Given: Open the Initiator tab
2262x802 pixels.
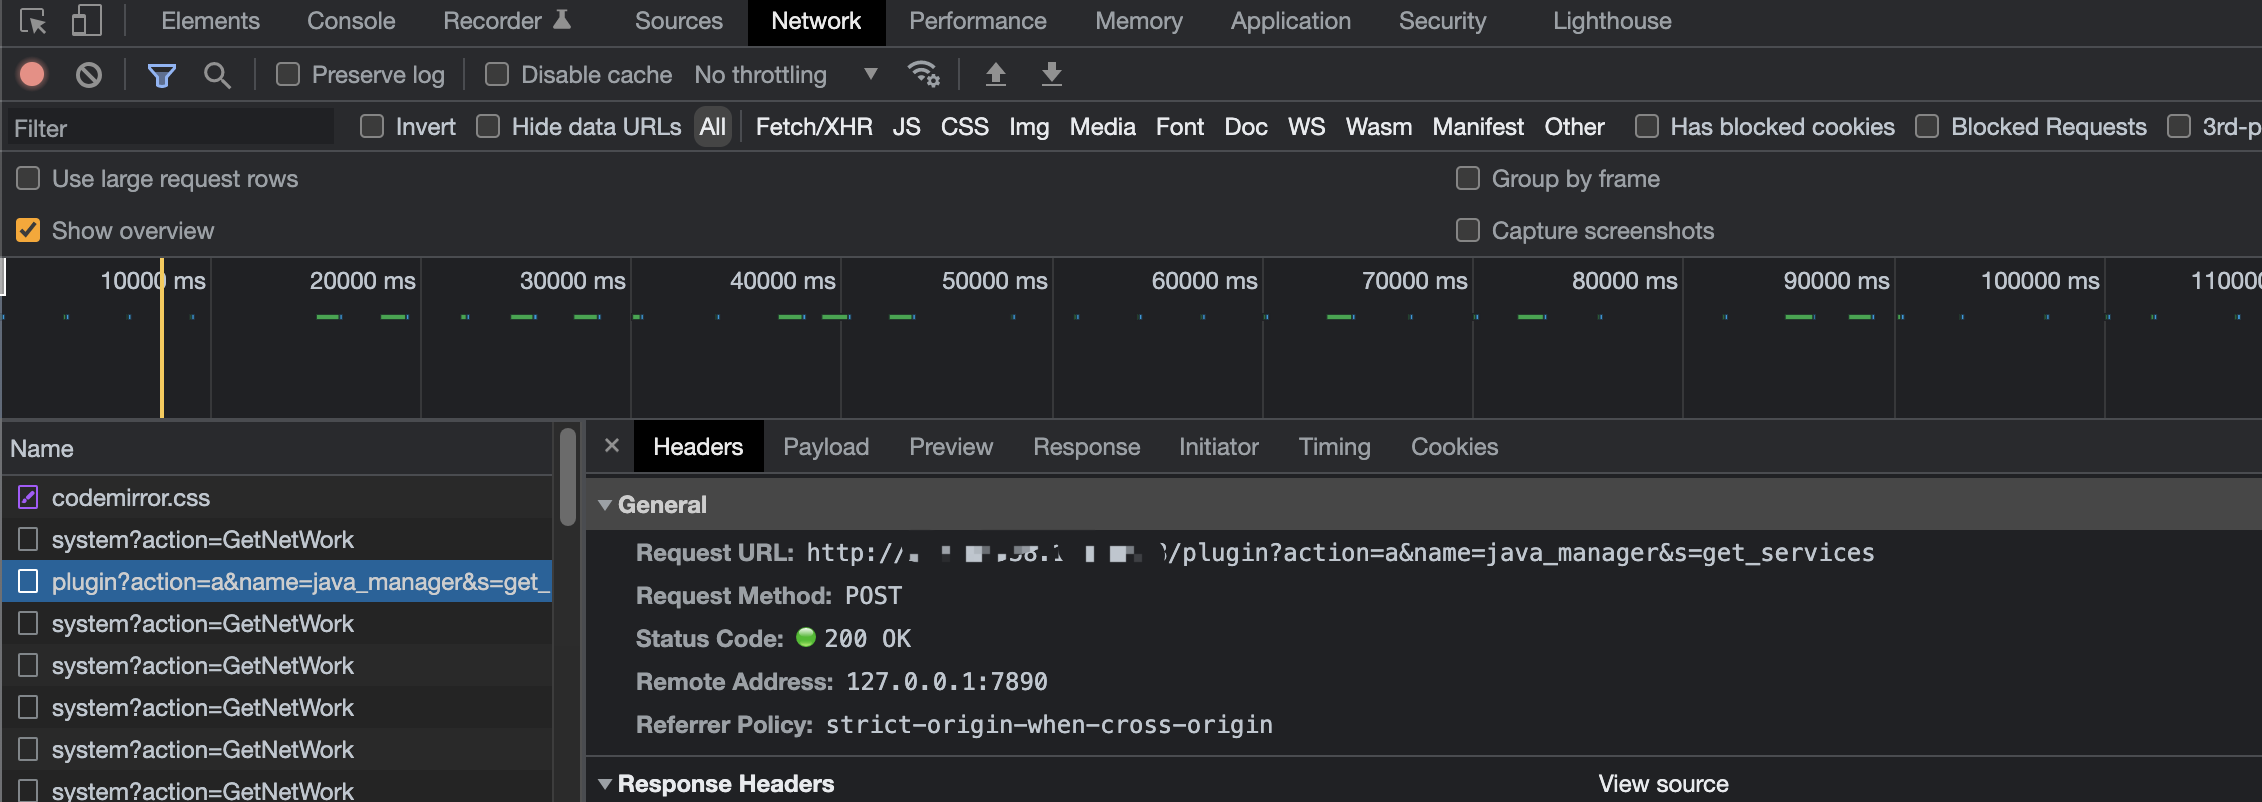Looking at the screenshot, I should (x=1219, y=447).
